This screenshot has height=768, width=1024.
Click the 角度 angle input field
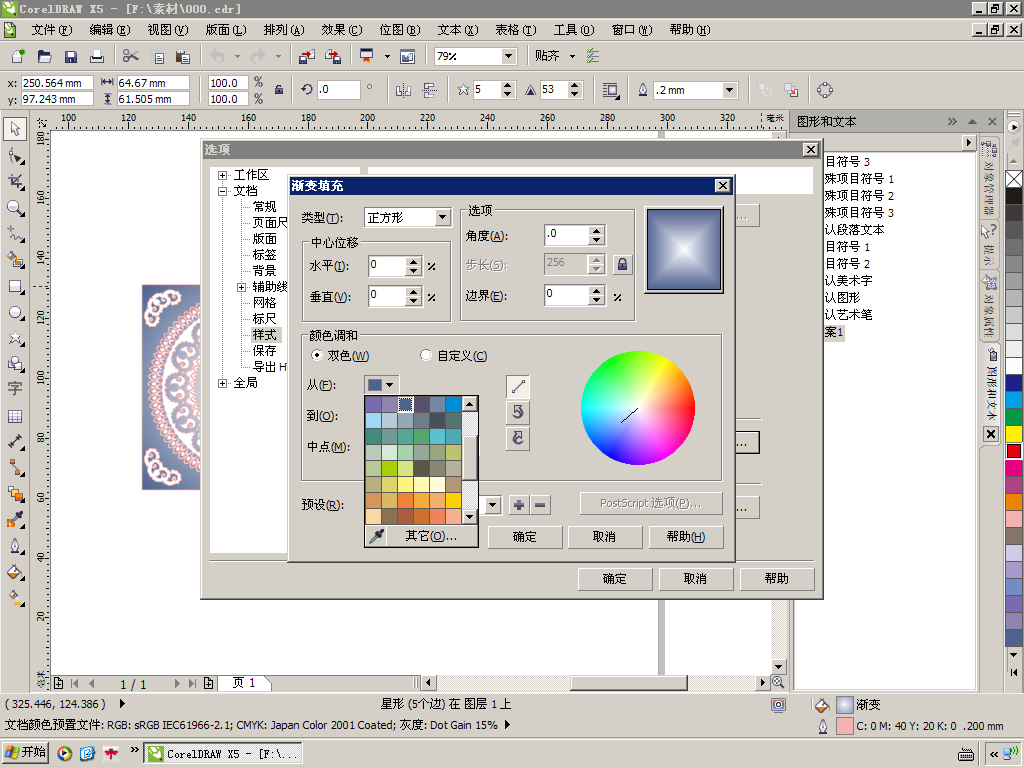coord(566,235)
